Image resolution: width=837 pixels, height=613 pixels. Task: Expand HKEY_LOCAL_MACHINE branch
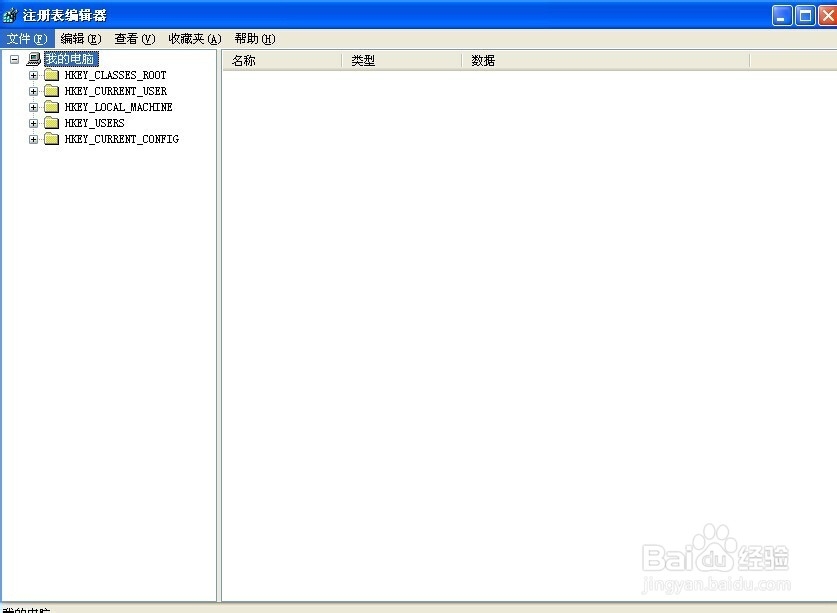click(33, 107)
